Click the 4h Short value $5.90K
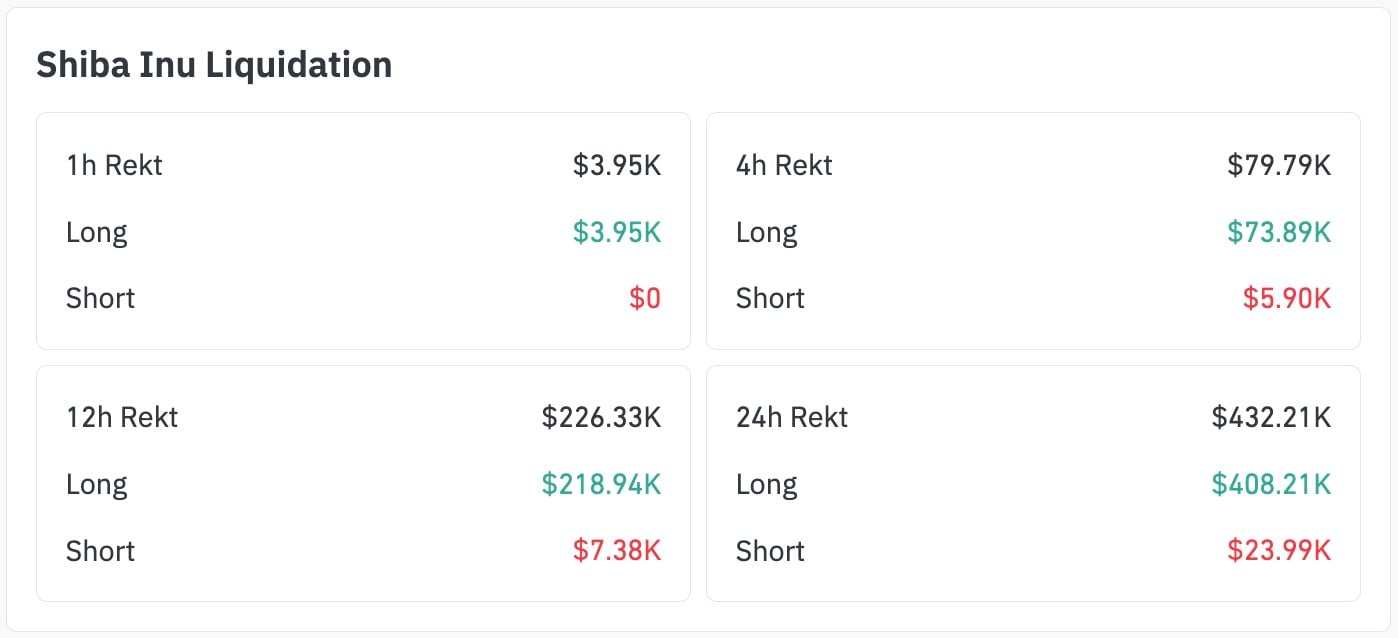Viewport: 1398px width, 638px height. [1287, 298]
